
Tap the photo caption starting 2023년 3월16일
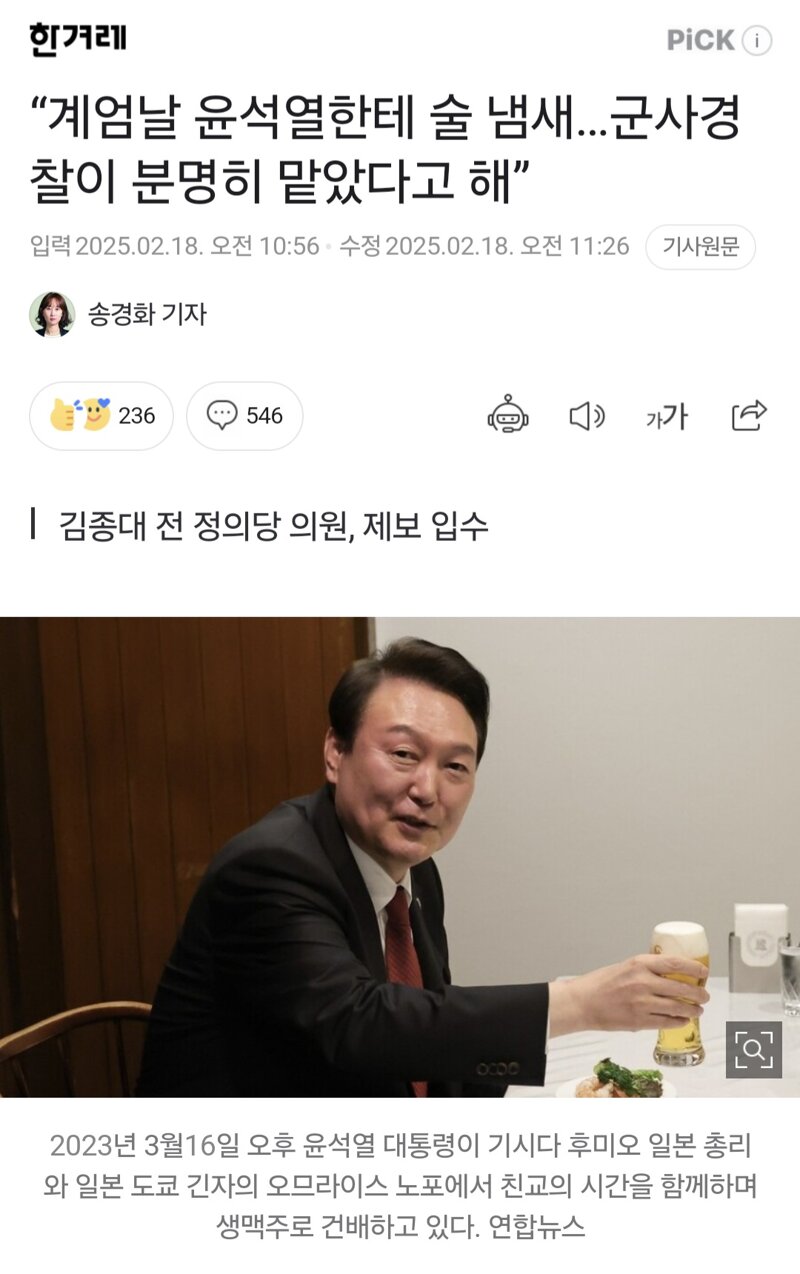[x=400, y=1186]
